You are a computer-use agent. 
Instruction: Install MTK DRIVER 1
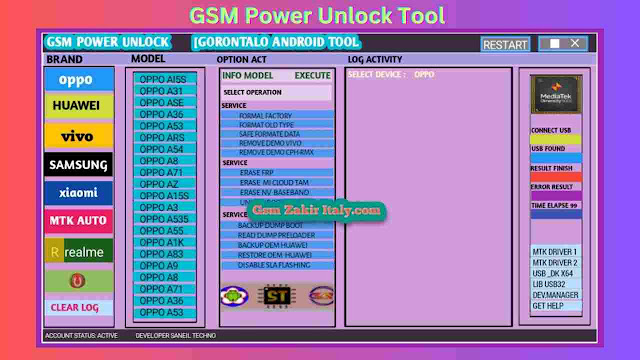click(x=556, y=252)
